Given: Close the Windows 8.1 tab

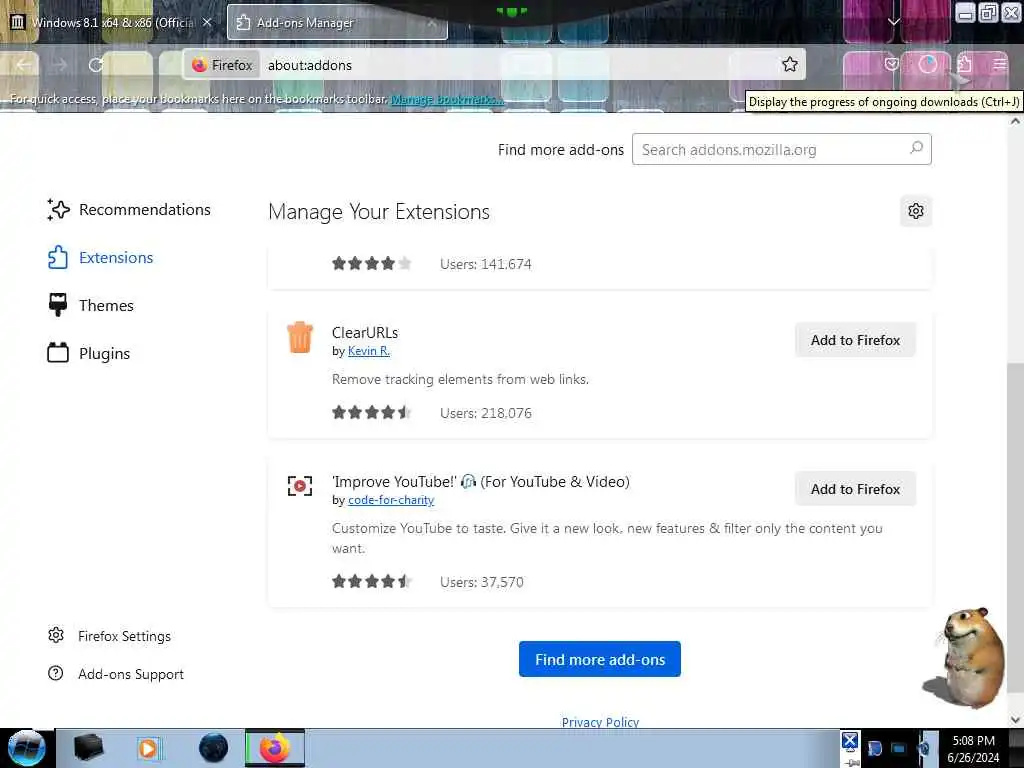Looking at the screenshot, I should click(207, 22).
